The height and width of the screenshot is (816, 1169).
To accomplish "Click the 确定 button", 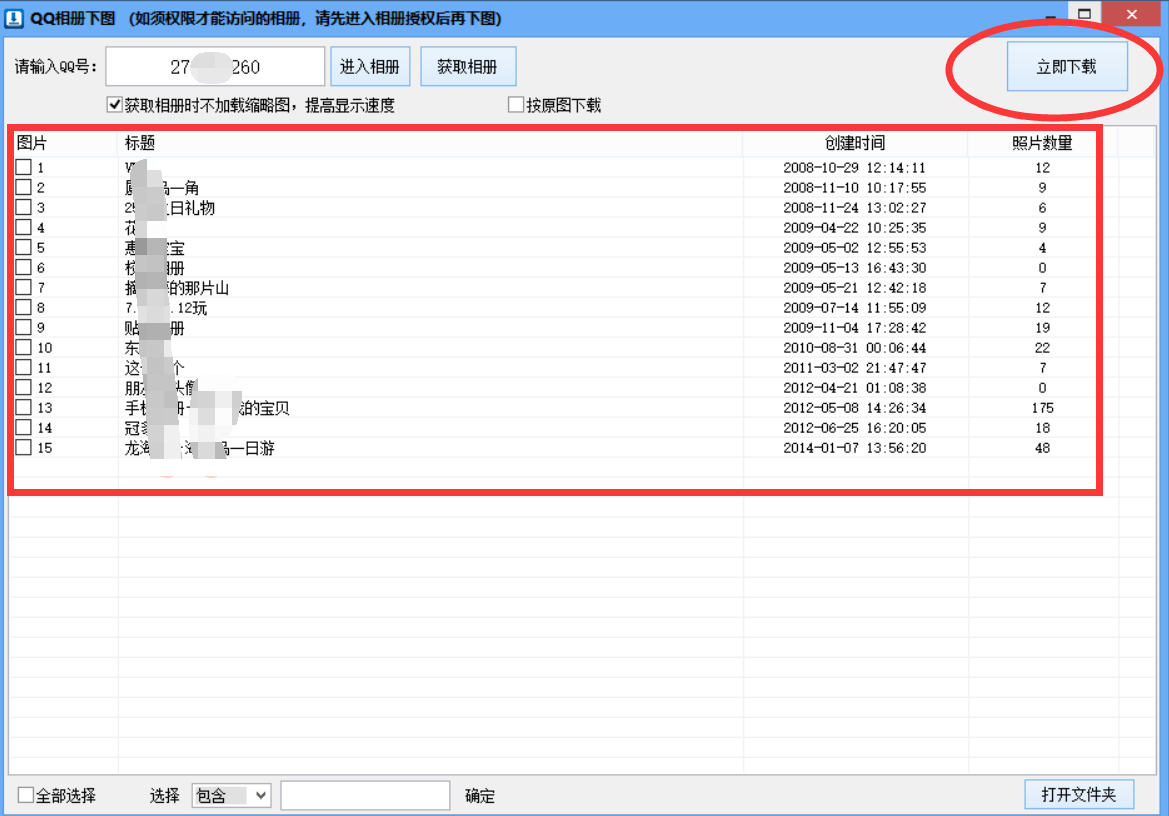I will (480, 796).
